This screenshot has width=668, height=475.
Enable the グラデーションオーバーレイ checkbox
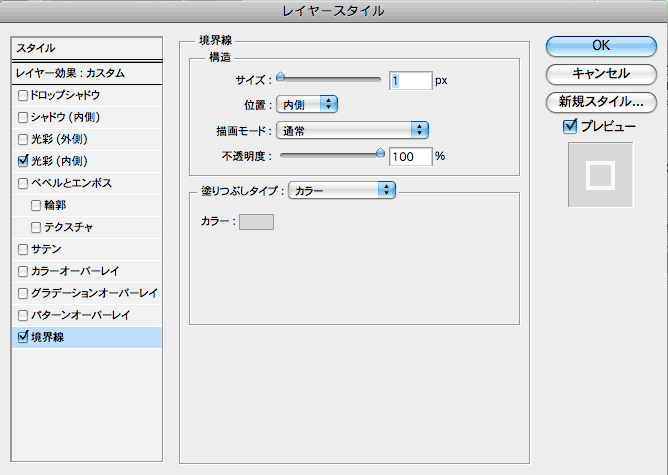pos(23,294)
